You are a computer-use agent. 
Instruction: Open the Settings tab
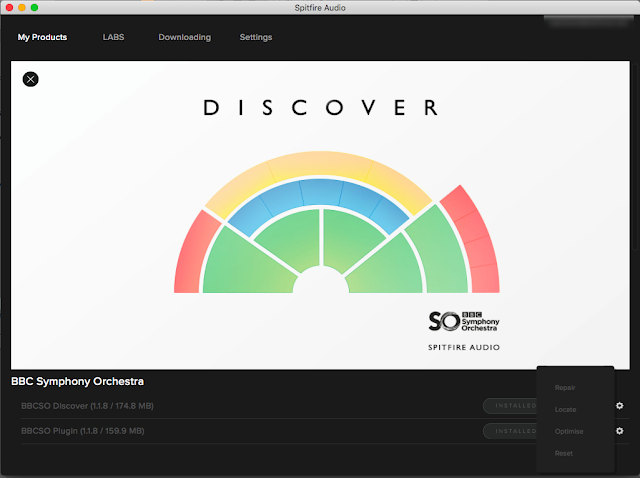[256, 37]
